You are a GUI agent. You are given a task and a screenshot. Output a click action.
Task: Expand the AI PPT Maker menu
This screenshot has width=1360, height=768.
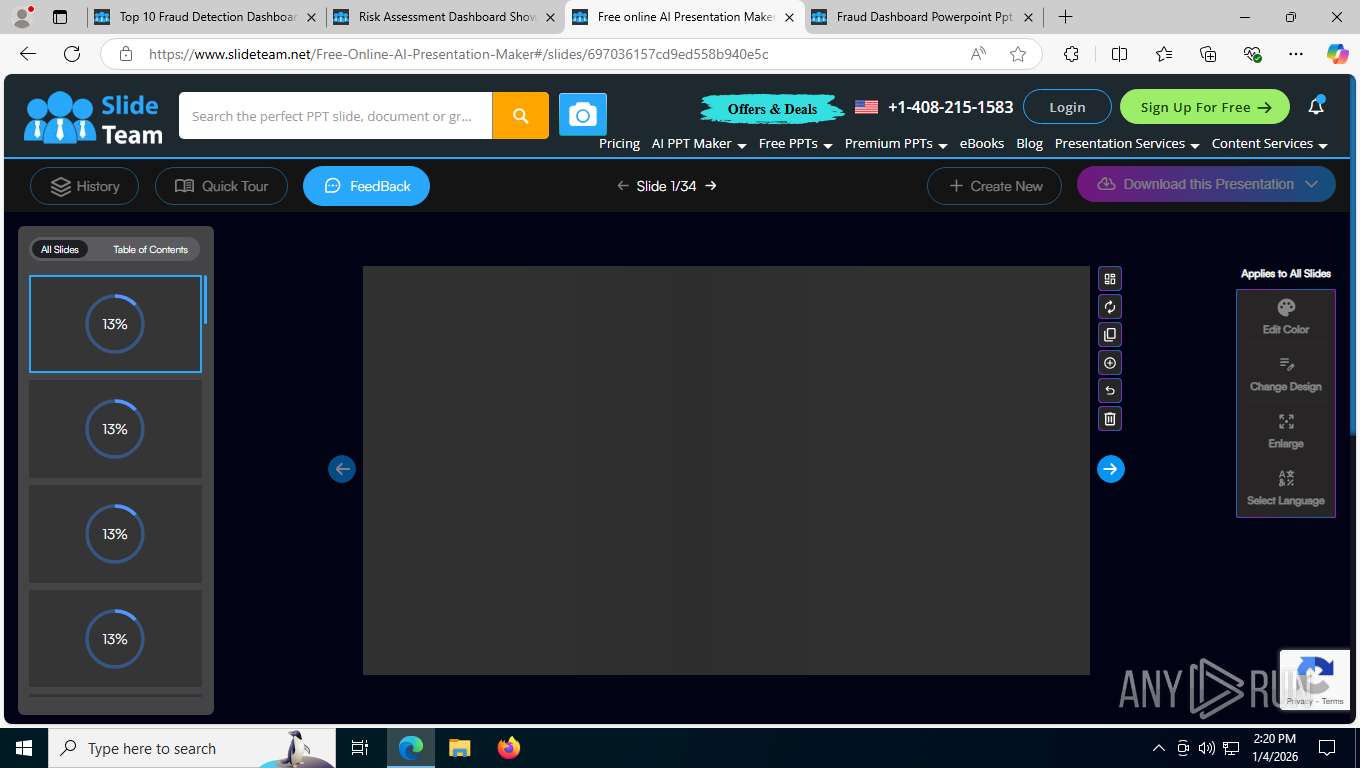tap(699, 144)
